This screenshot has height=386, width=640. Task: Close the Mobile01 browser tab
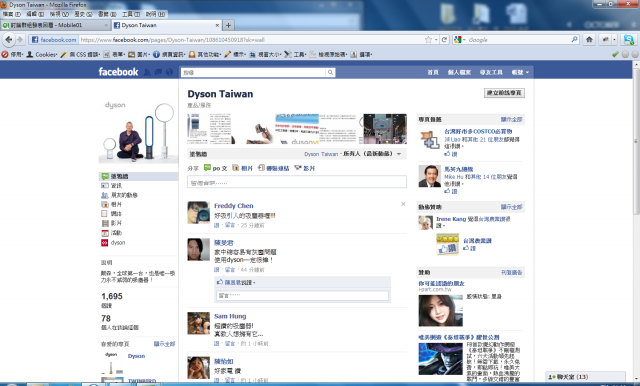click(x=106, y=25)
